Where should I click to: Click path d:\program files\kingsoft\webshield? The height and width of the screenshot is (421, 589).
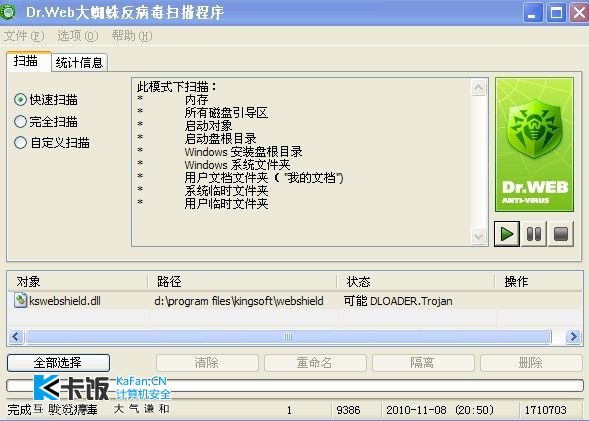(239, 301)
